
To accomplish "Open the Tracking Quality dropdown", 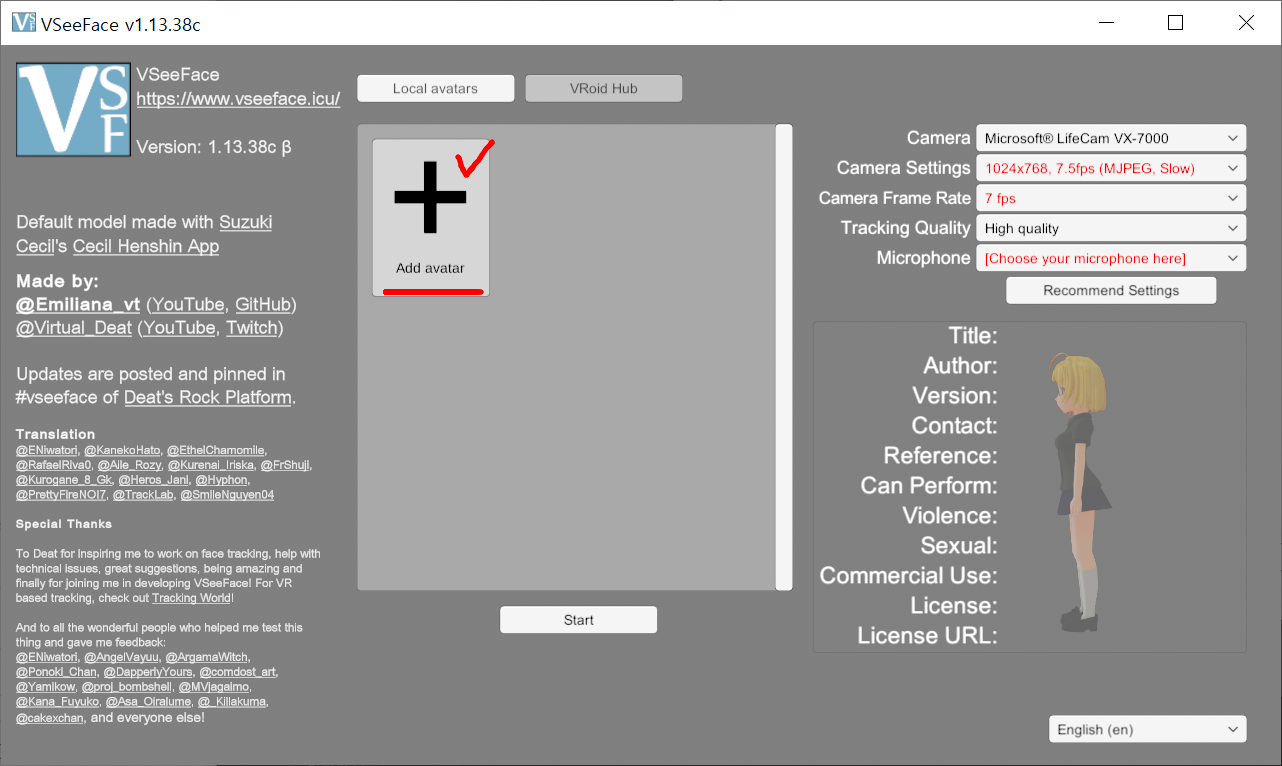I will pos(1111,228).
